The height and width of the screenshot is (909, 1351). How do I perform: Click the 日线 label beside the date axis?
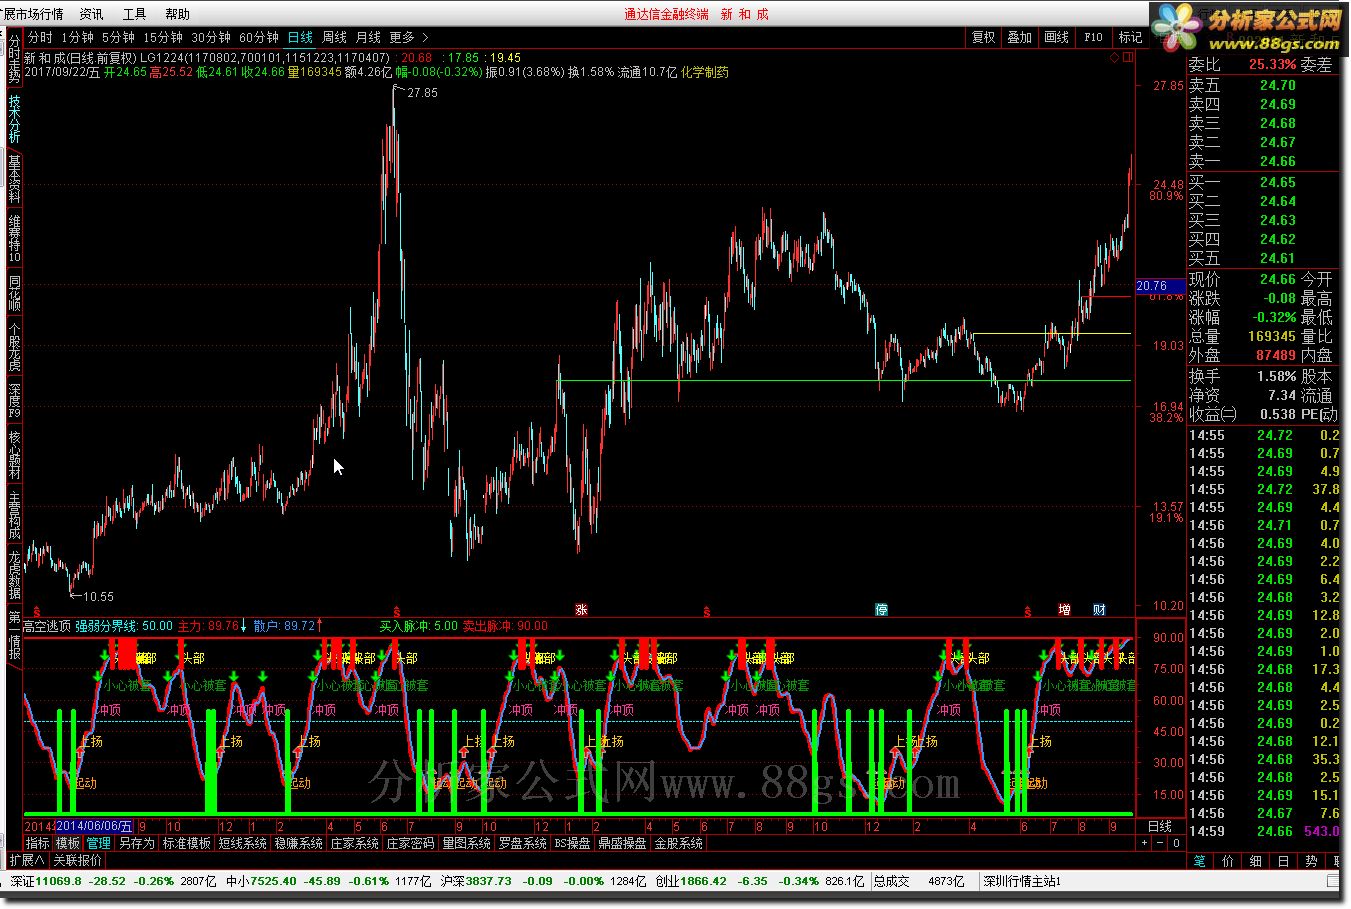[1160, 827]
